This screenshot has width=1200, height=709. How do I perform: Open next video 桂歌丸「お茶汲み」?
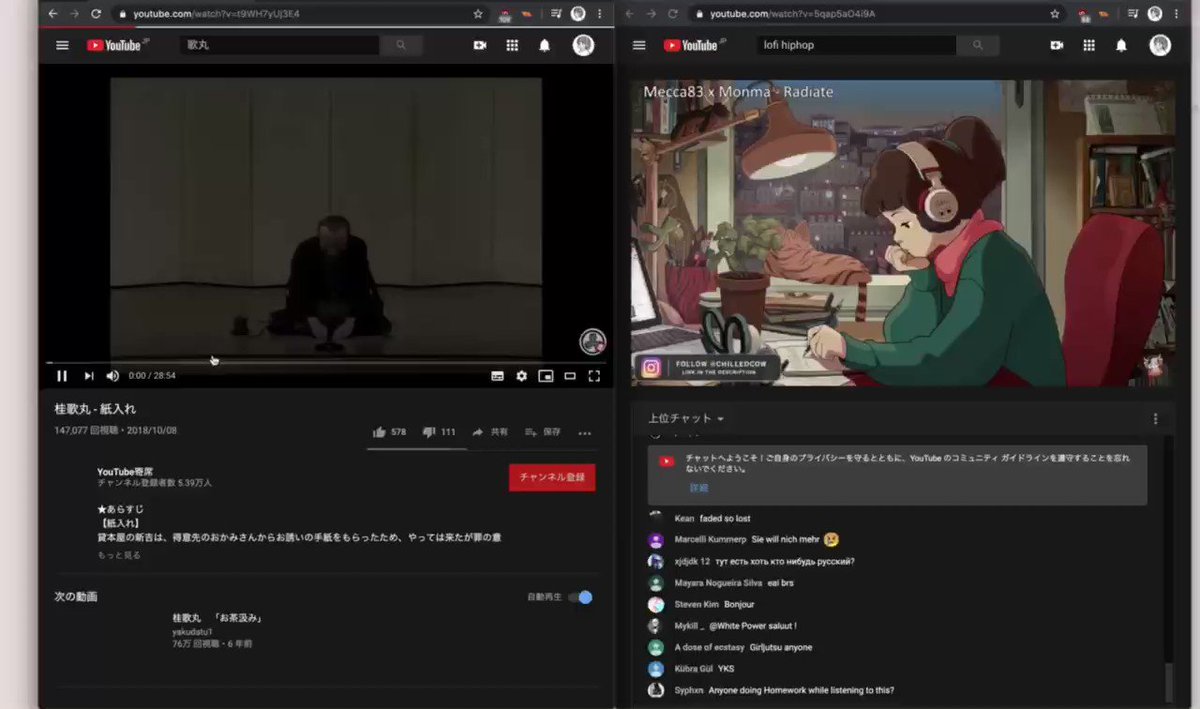coord(217,618)
